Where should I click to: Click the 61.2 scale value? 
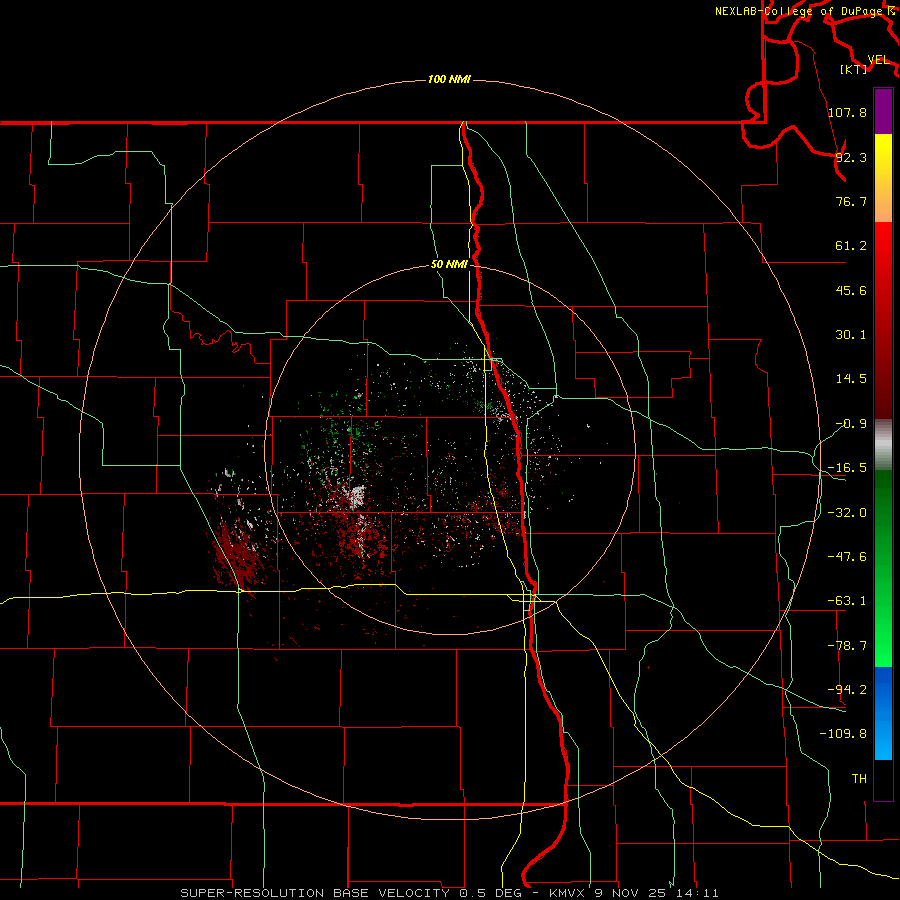coord(851,246)
